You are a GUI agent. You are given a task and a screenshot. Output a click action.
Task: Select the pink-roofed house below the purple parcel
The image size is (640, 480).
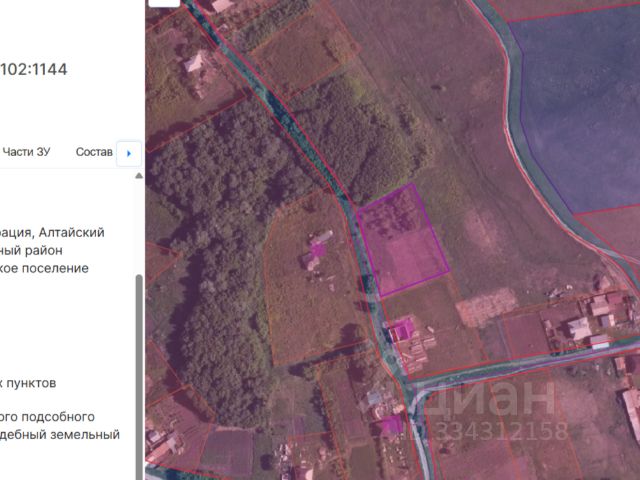(x=402, y=329)
